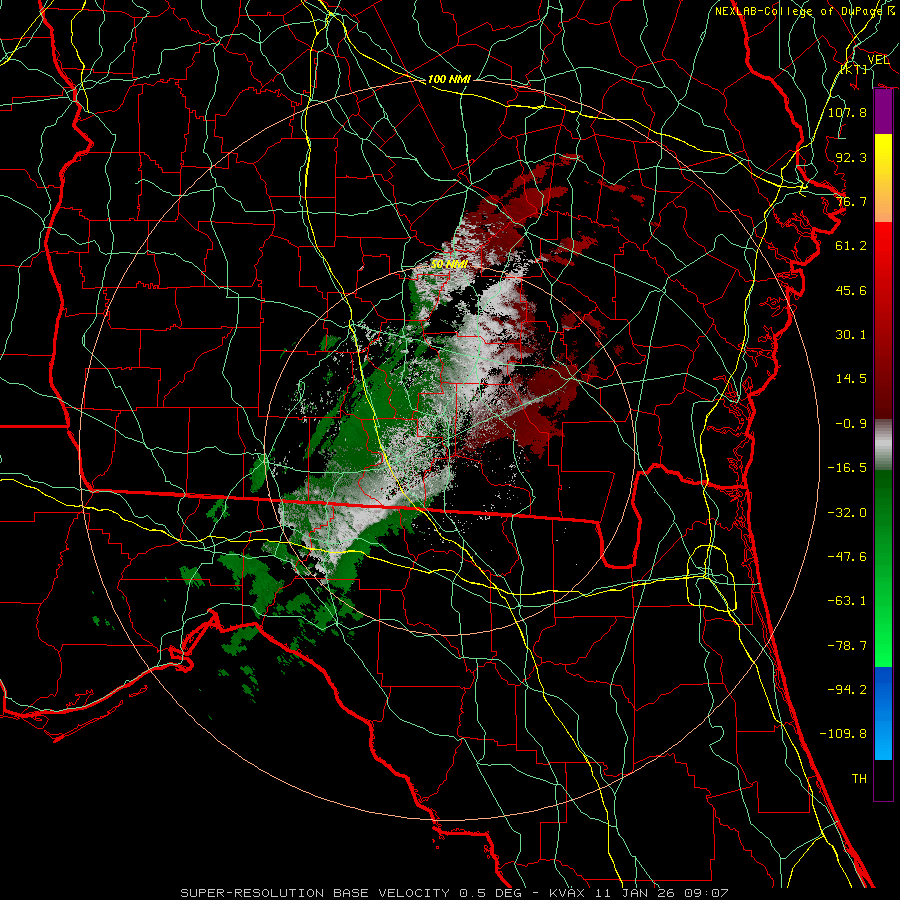The height and width of the screenshot is (900, 900).
Task: Click the -78.7 legend value
Action: pos(847,646)
